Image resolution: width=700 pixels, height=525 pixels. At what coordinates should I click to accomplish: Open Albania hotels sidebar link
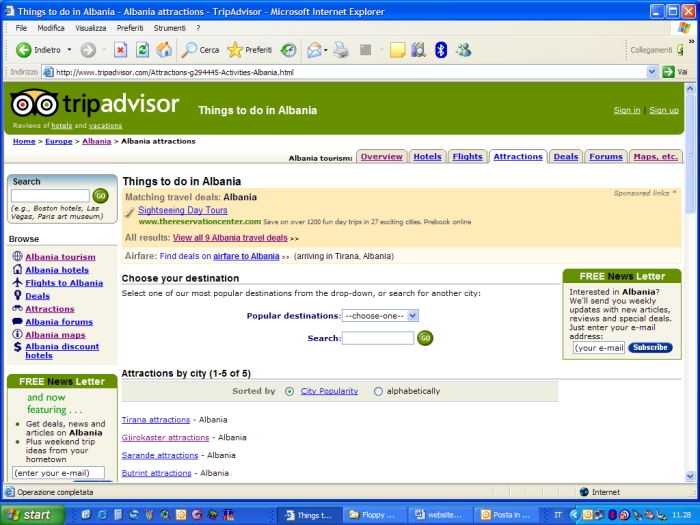tap(57, 270)
